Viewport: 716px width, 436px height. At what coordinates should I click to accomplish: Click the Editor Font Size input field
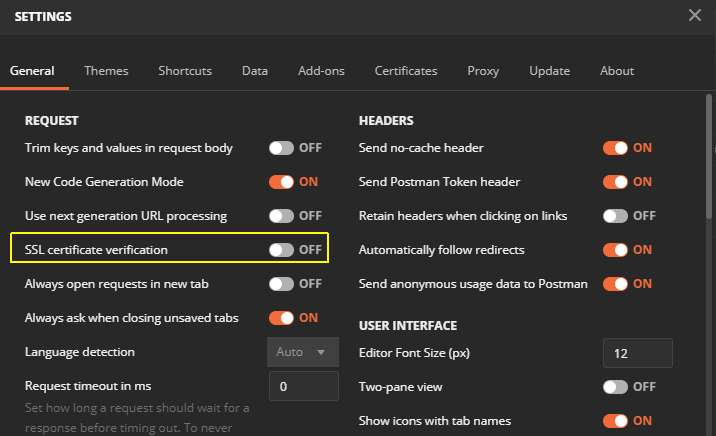[637, 353]
